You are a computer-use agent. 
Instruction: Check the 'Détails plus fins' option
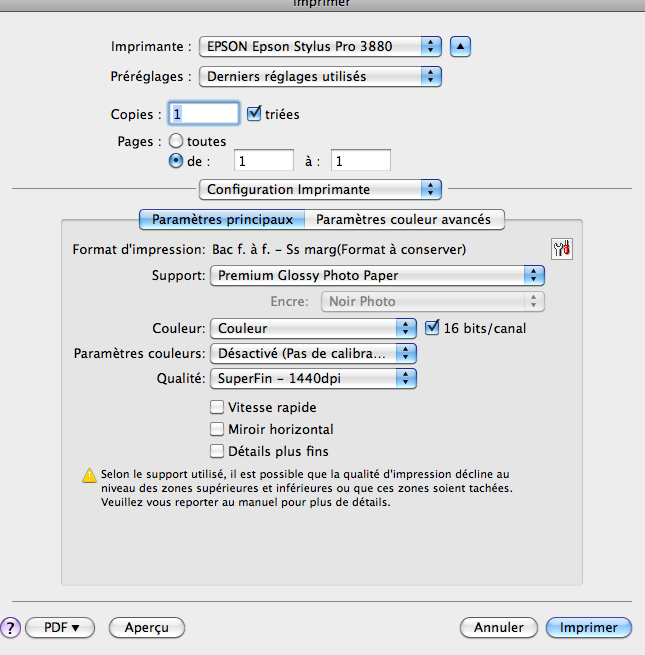coord(217,451)
